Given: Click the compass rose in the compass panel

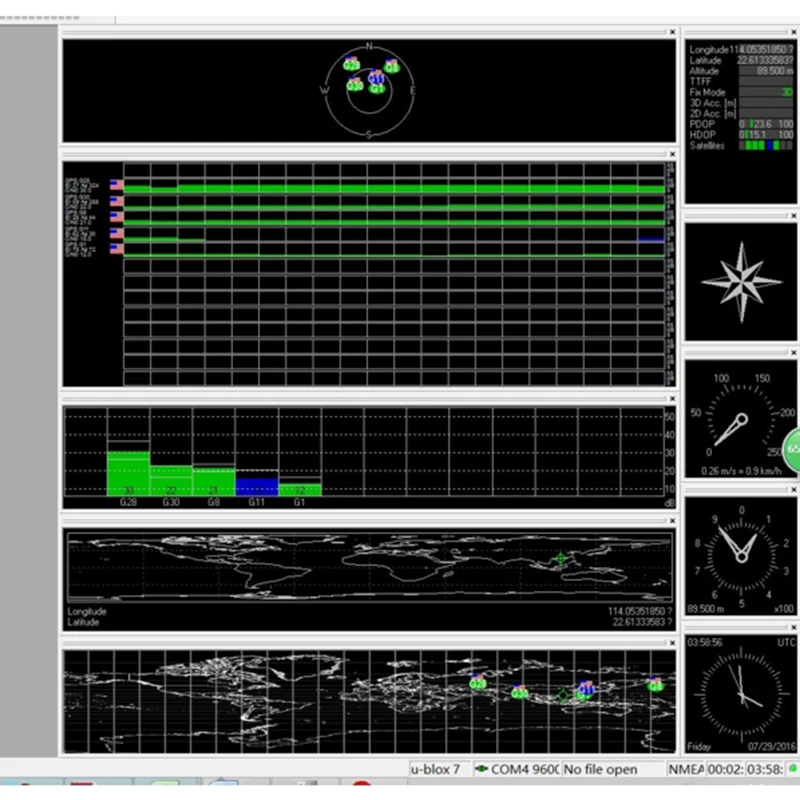Looking at the screenshot, I should [741, 282].
